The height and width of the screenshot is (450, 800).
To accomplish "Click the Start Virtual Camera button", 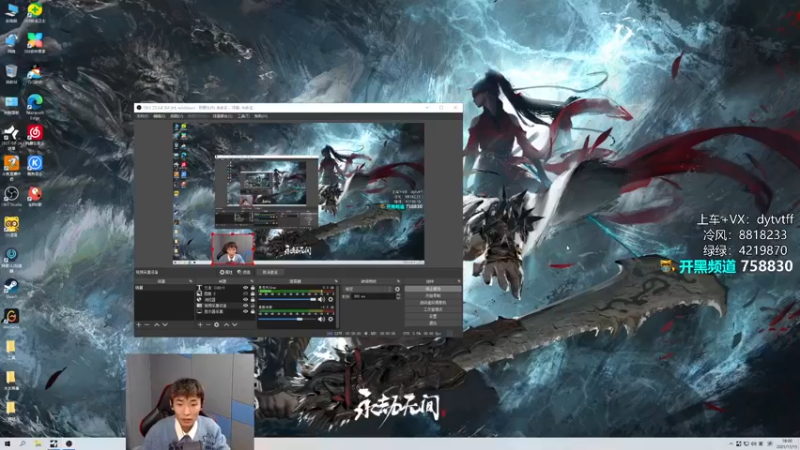I will pos(433,303).
